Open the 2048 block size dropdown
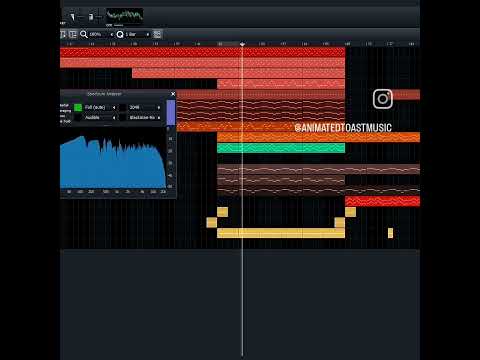Screen dimensions: 480x360 144,107
